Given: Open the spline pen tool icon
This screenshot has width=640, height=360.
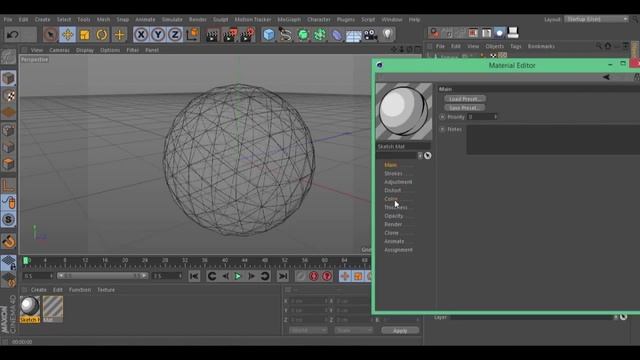Looking at the screenshot, I should [x=285, y=35].
